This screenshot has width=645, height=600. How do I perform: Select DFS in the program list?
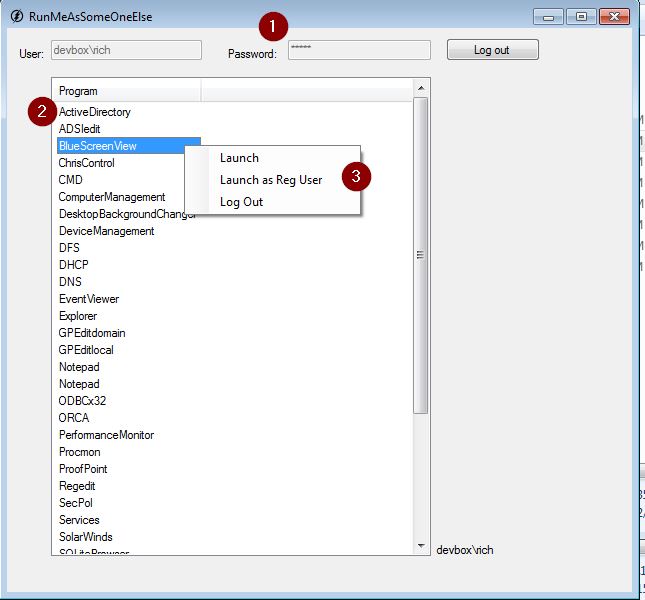click(x=69, y=248)
